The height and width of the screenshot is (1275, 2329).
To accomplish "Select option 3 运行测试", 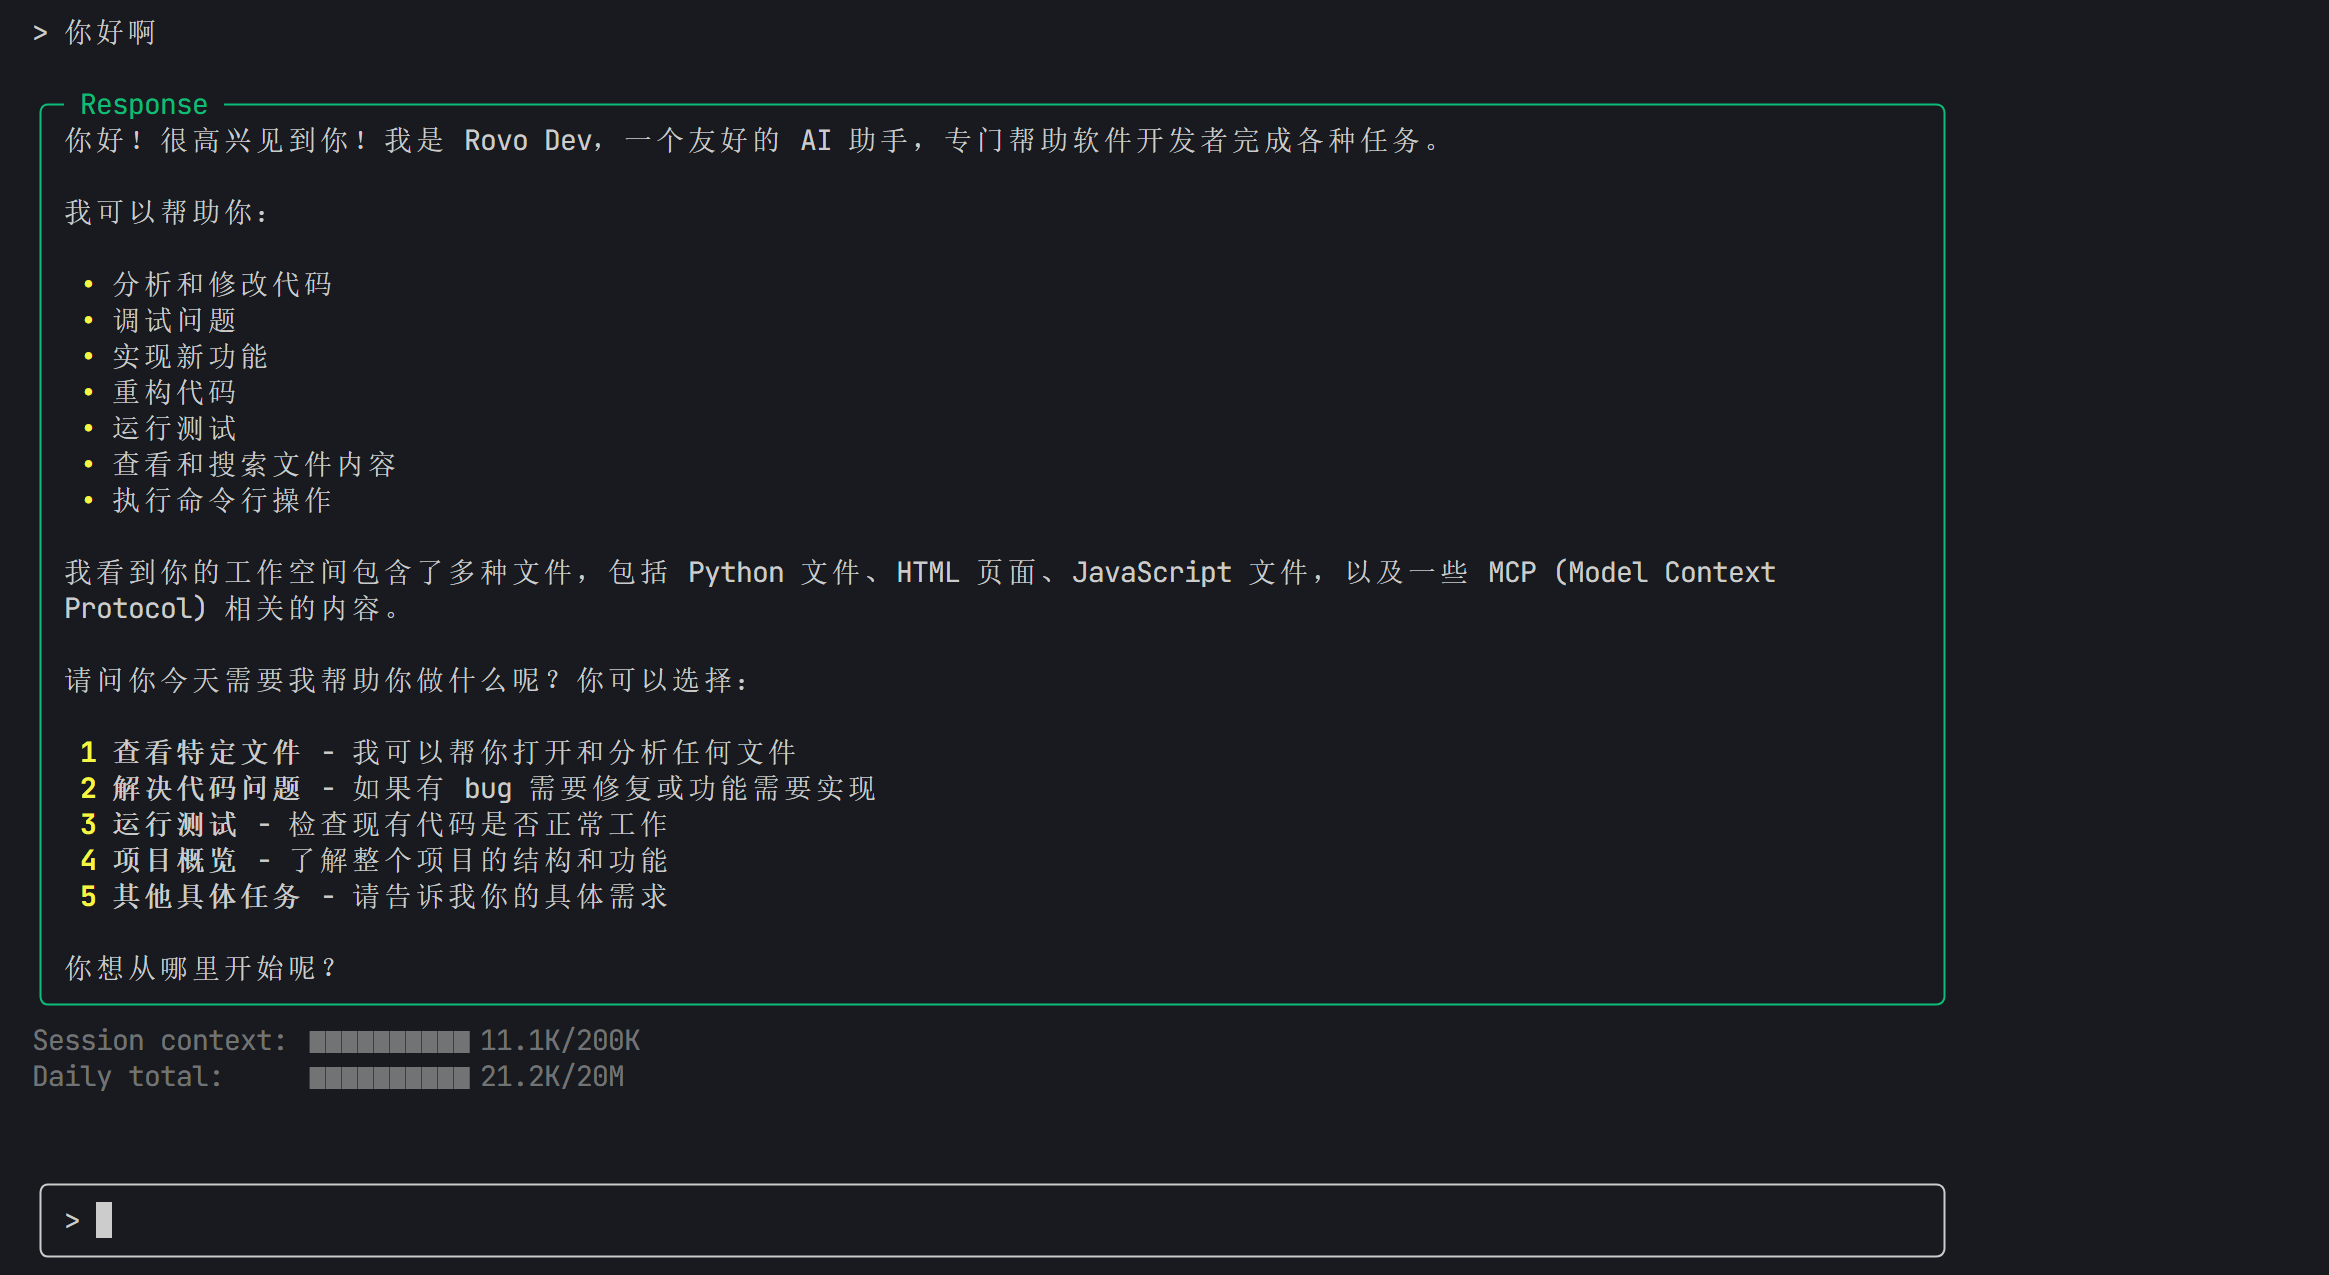I will [172, 824].
